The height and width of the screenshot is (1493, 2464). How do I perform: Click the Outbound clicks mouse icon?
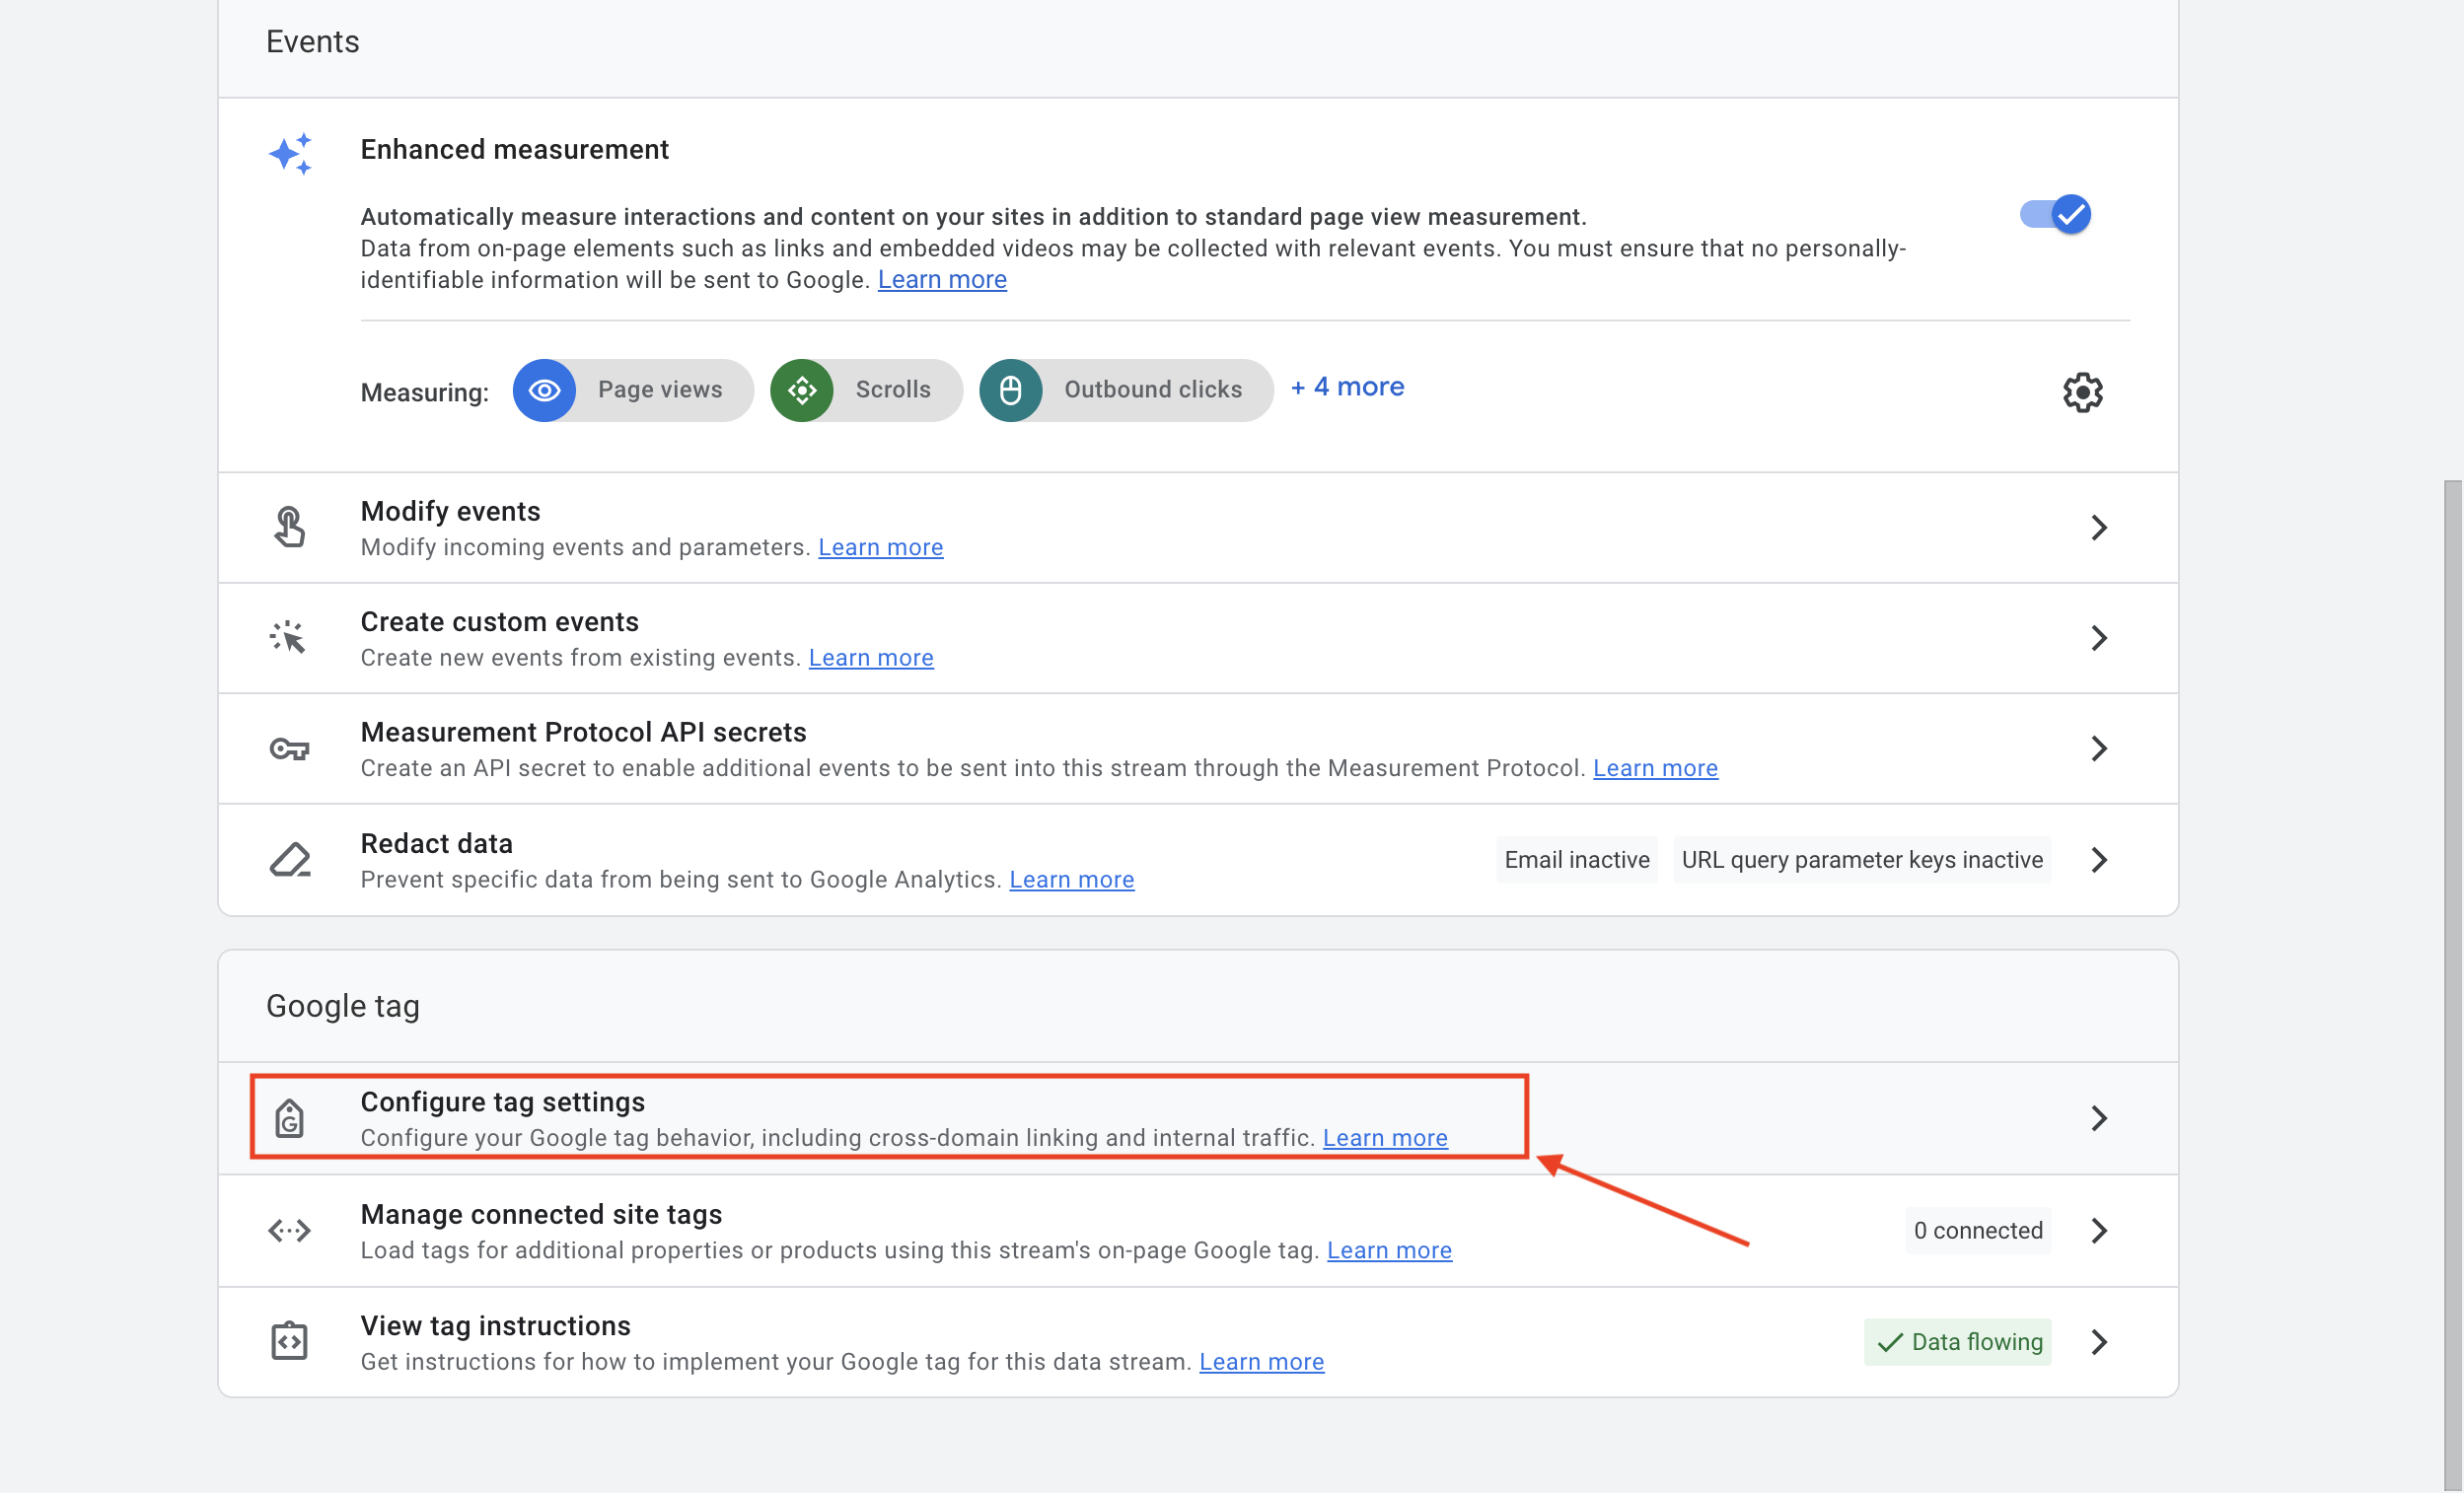(x=1011, y=390)
